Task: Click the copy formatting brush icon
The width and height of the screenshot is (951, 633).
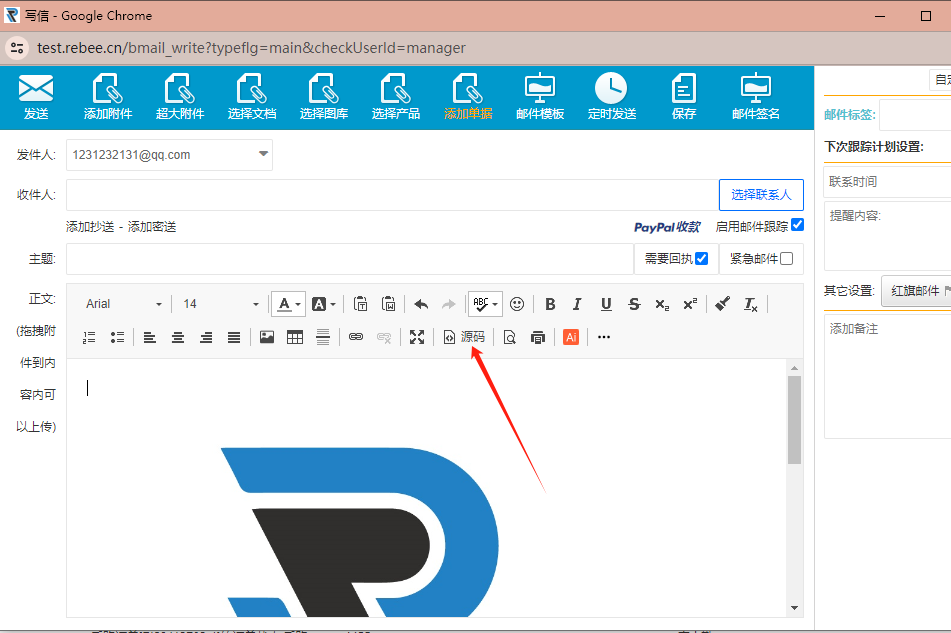Action: coord(722,304)
